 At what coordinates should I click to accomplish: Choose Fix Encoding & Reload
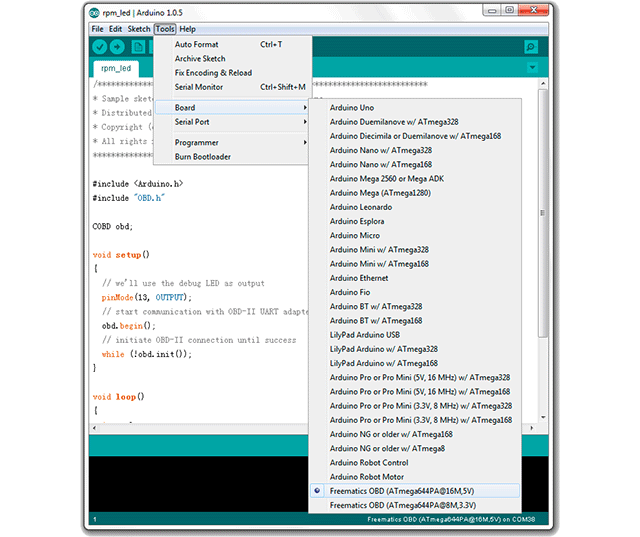pyautogui.click(x=231, y=73)
